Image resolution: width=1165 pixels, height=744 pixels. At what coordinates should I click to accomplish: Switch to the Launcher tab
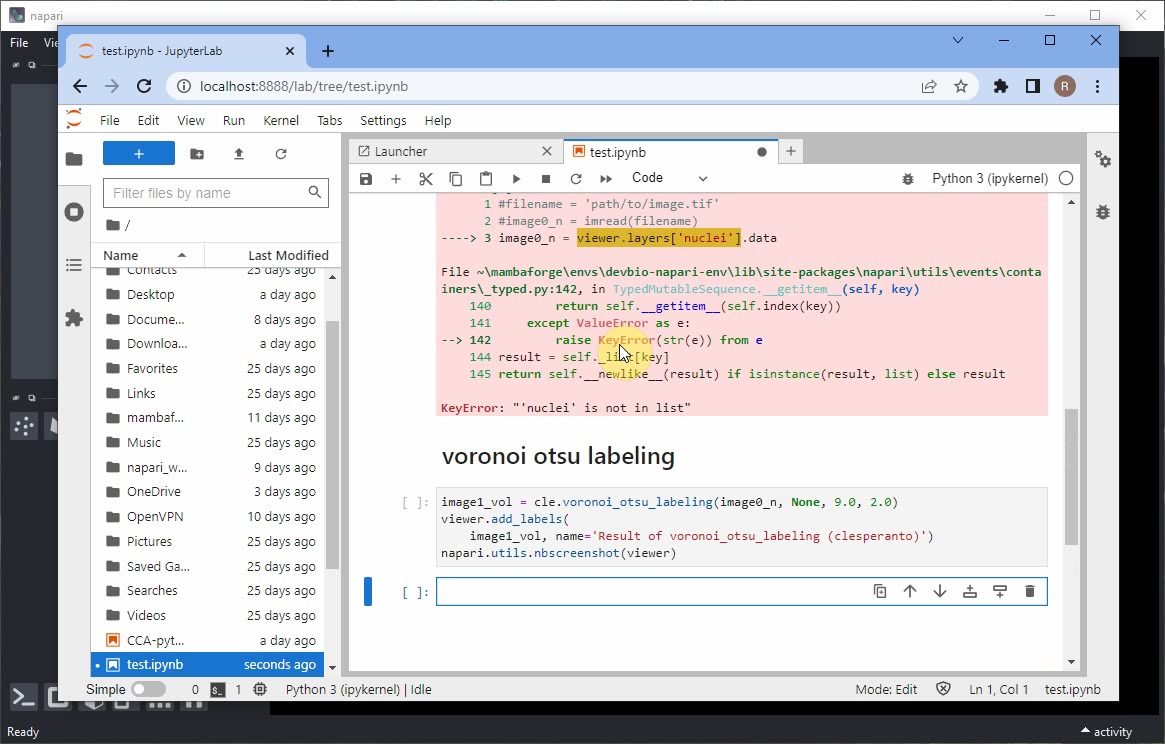click(x=401, y=152)
